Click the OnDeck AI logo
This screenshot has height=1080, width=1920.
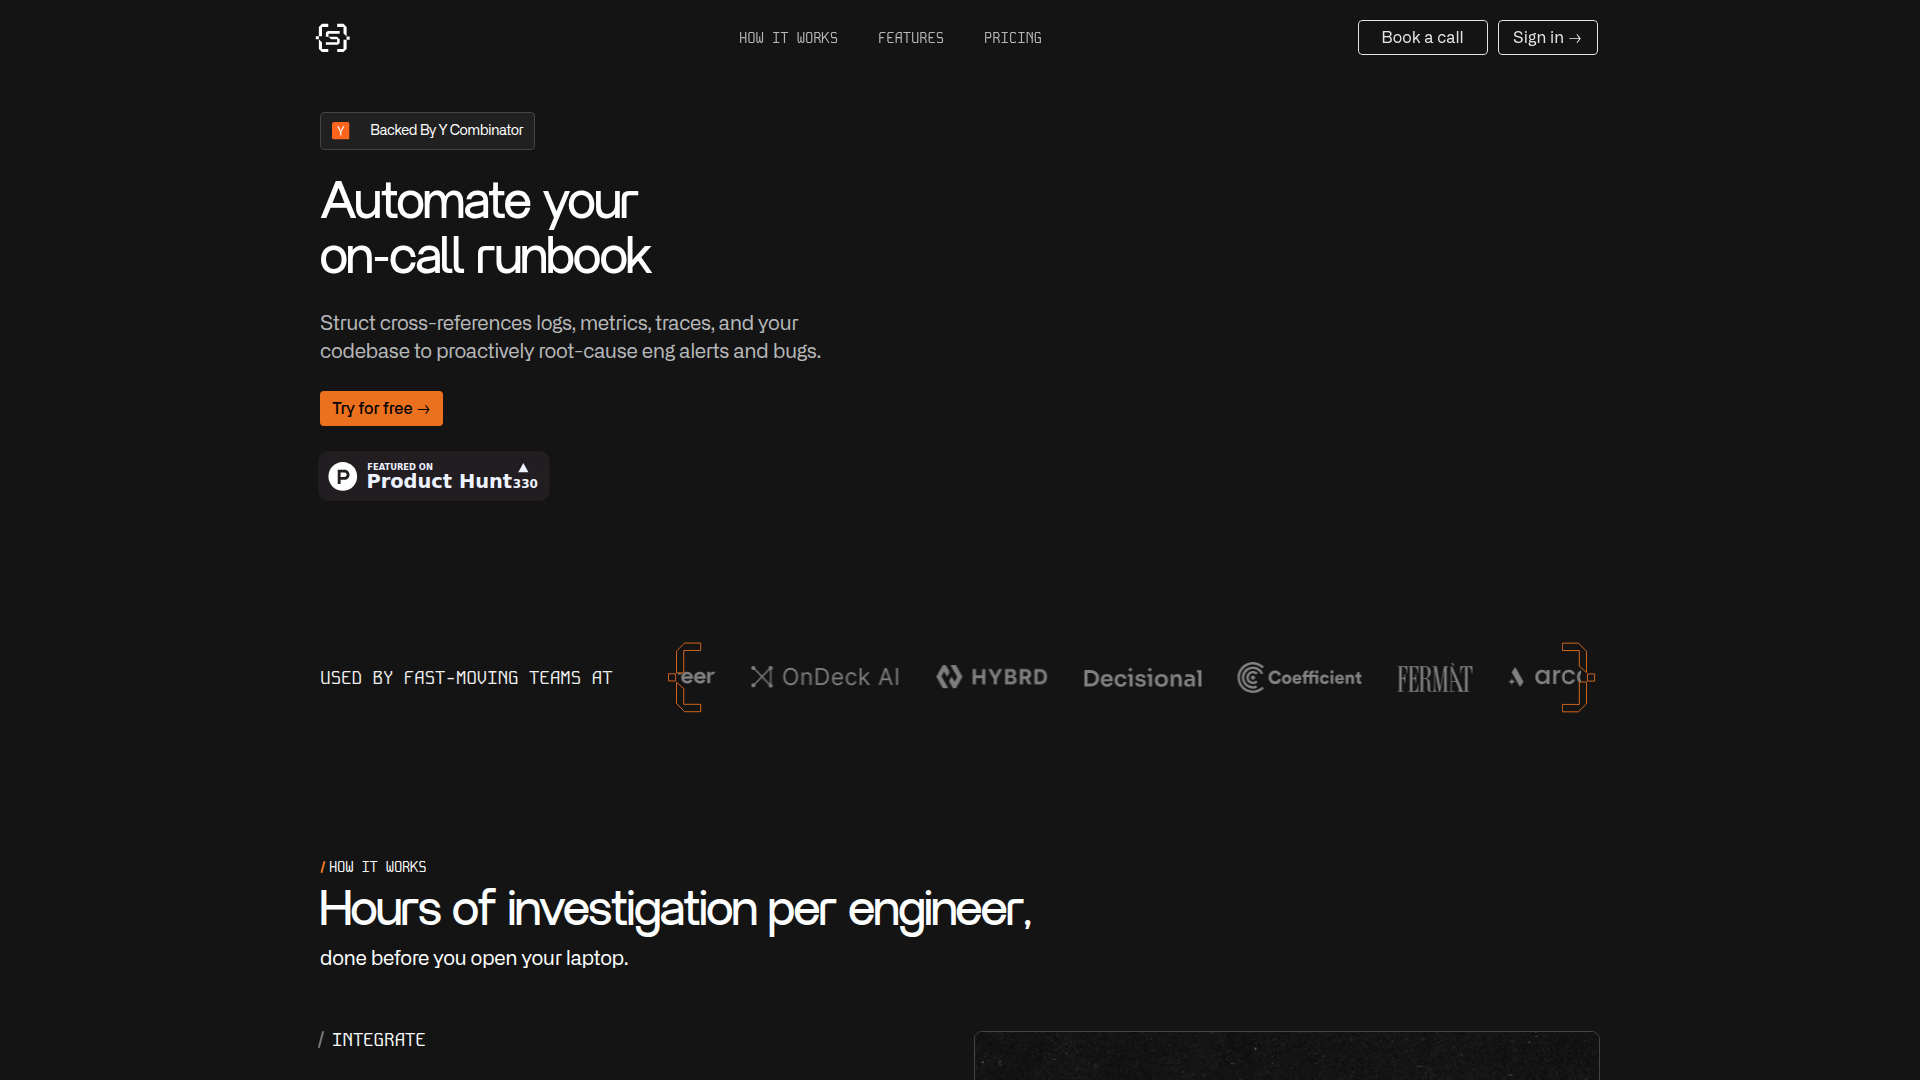click(x=825, y=677)
